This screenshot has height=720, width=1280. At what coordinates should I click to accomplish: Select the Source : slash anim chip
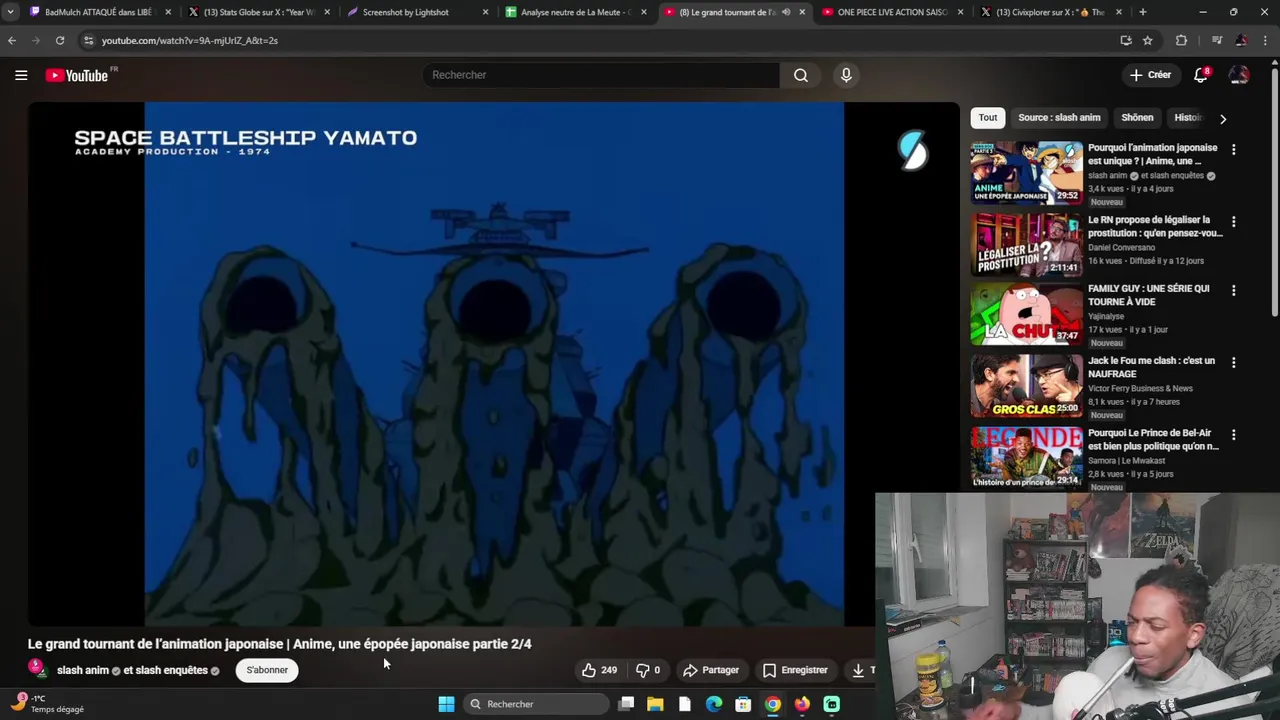point(1059,118)
